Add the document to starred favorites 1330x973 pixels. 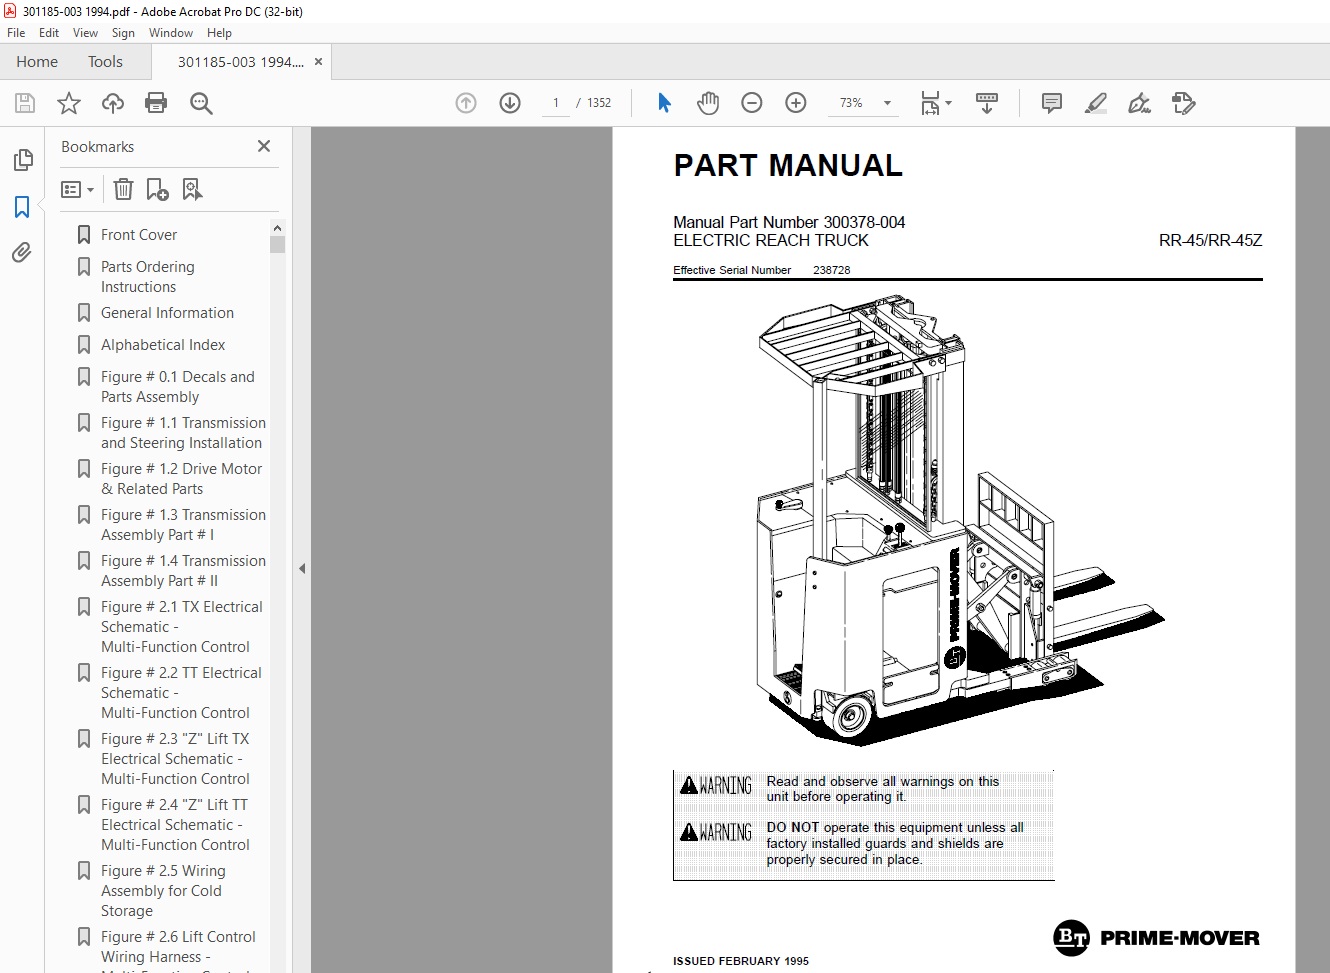point(69,103)
